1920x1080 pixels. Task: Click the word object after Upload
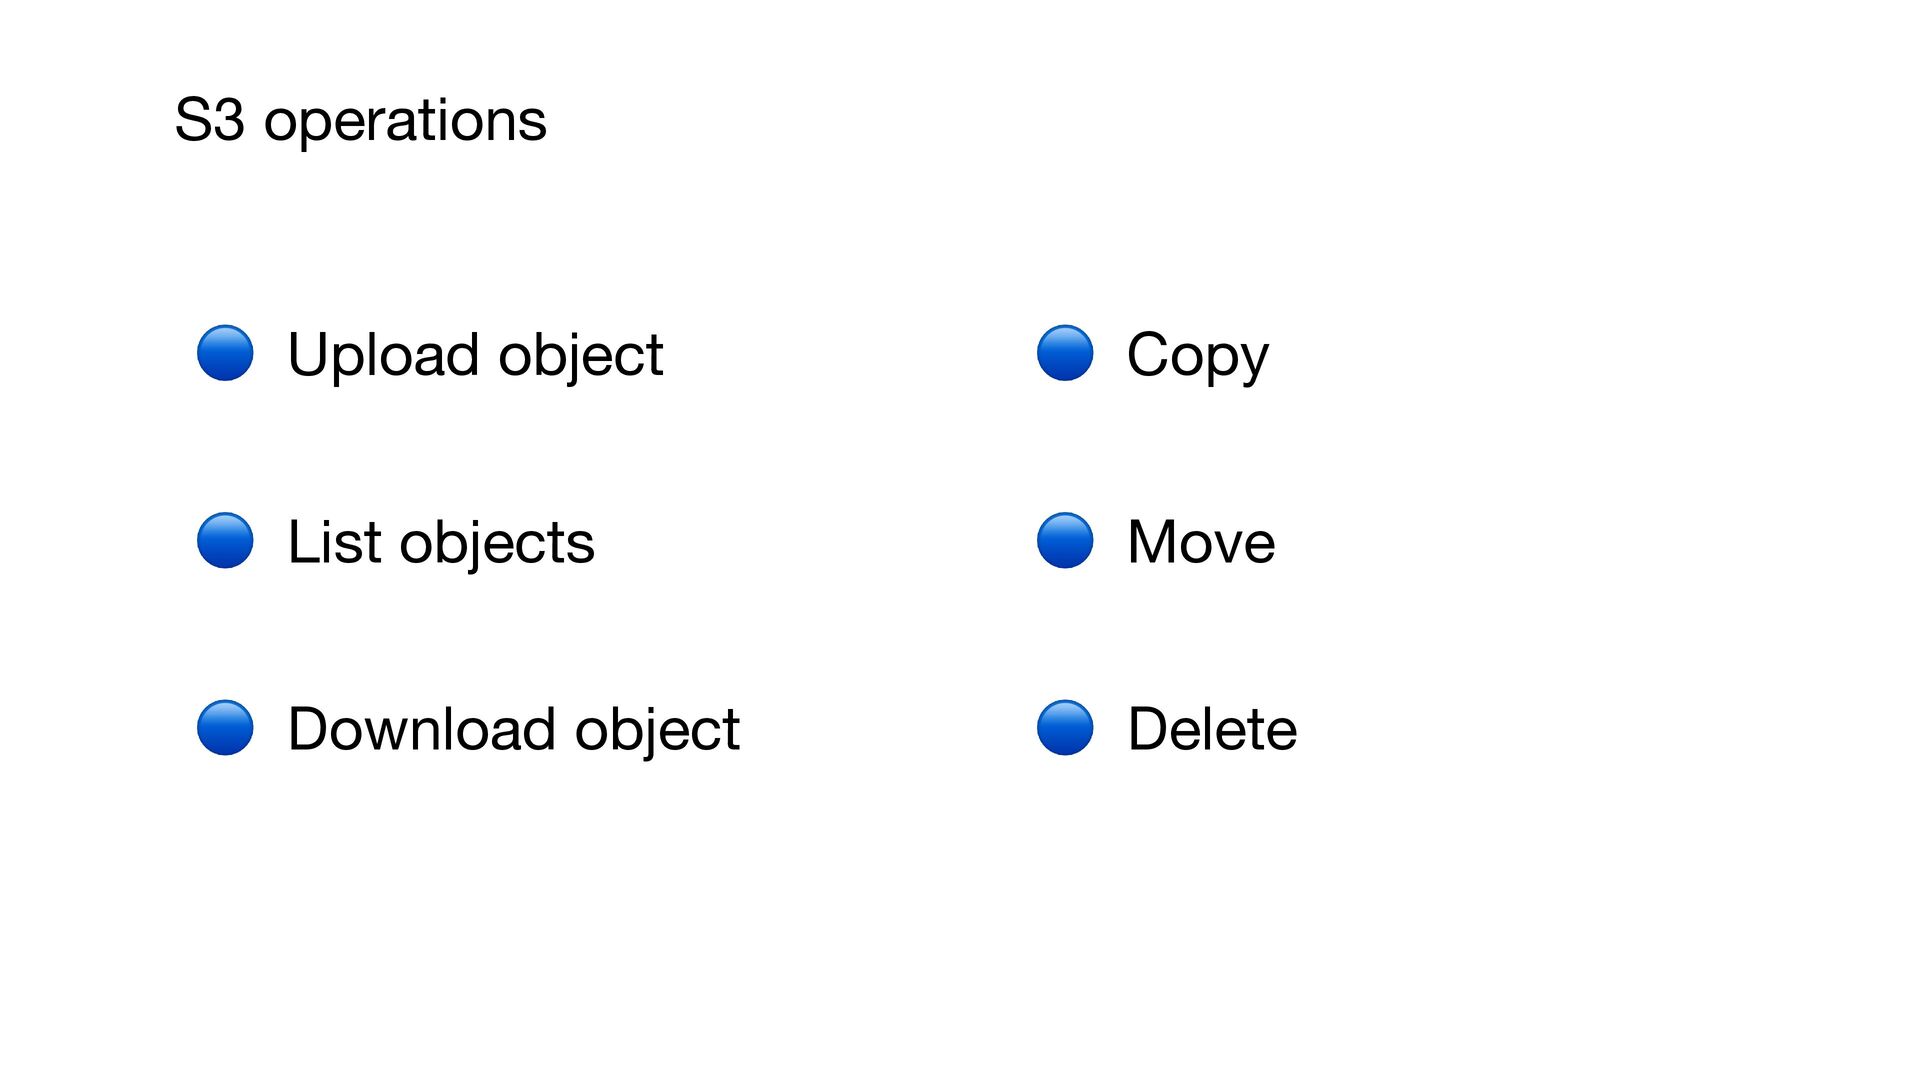point(581,355)
